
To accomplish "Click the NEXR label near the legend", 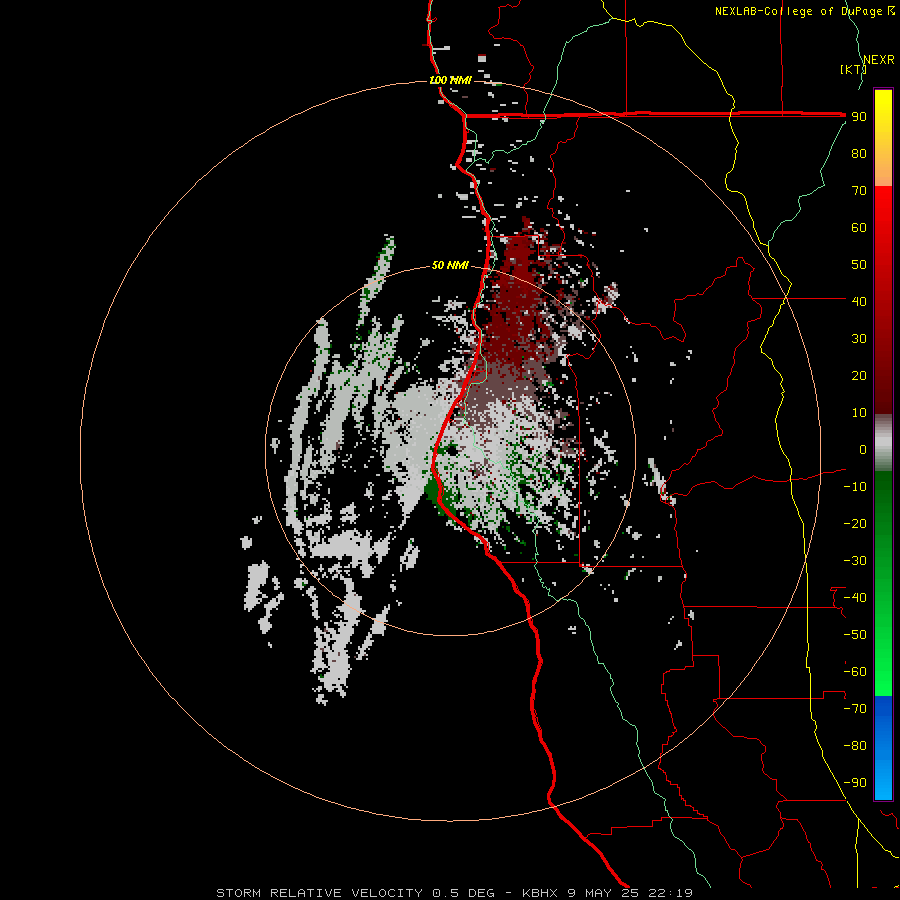I will tap(879, 60).
